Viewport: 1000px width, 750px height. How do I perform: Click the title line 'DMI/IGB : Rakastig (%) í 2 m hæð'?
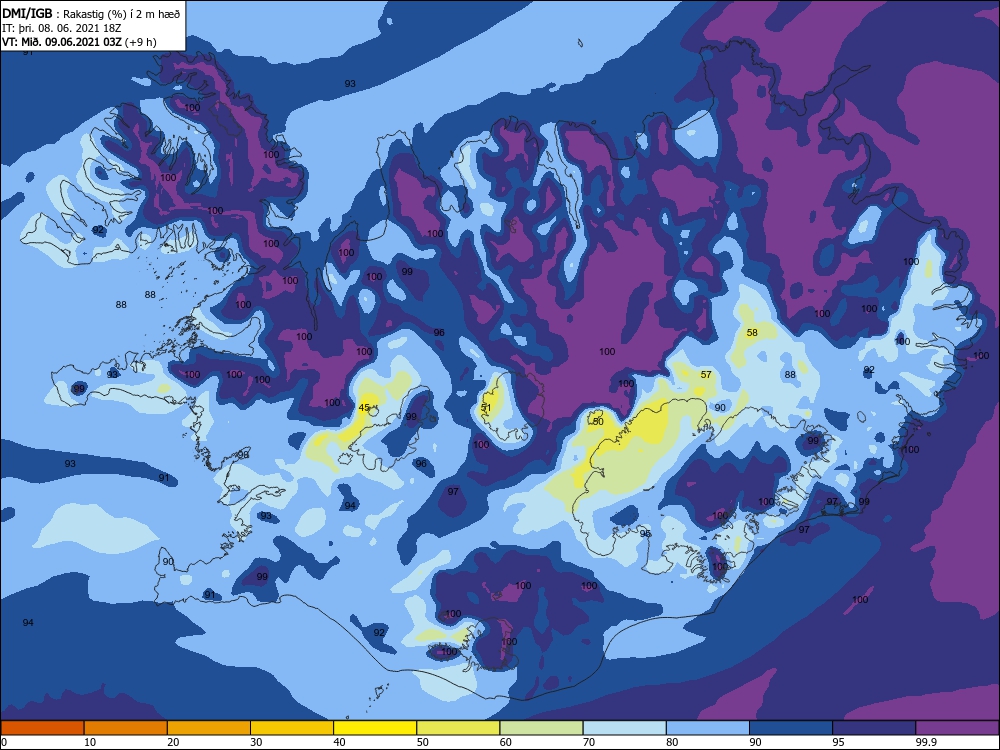tap(91, 13)
